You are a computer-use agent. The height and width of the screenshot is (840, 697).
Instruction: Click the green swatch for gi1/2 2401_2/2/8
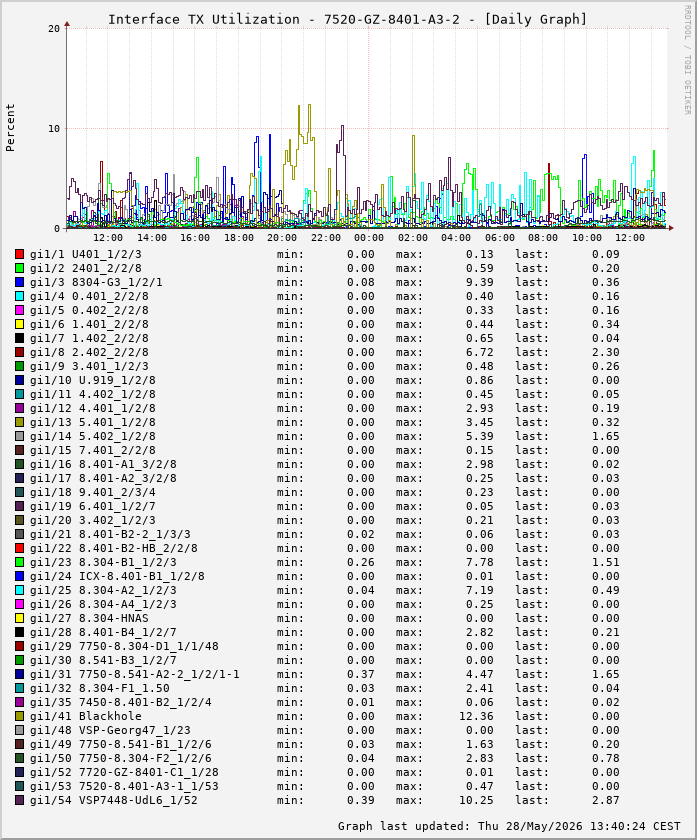click(20, 268)
